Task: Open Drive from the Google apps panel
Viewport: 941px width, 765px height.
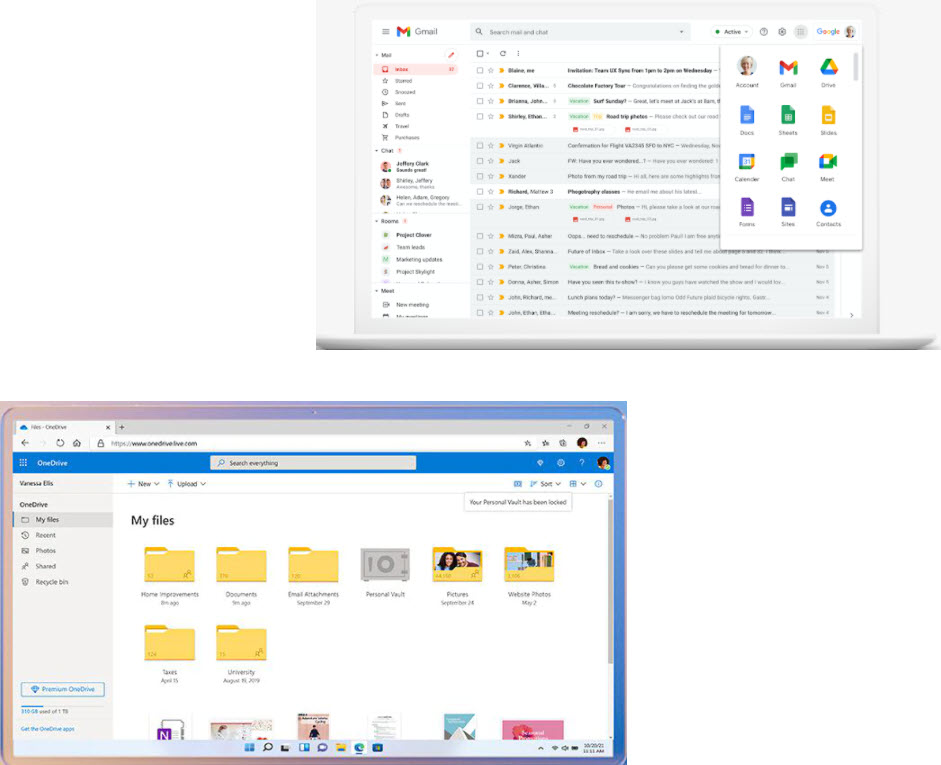Action: (828, 72)
